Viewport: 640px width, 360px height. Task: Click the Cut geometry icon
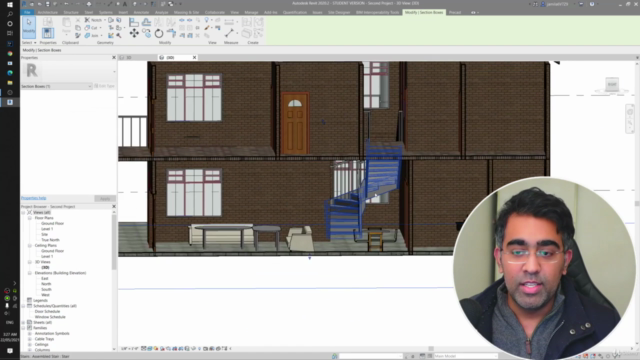coord(87,28)
